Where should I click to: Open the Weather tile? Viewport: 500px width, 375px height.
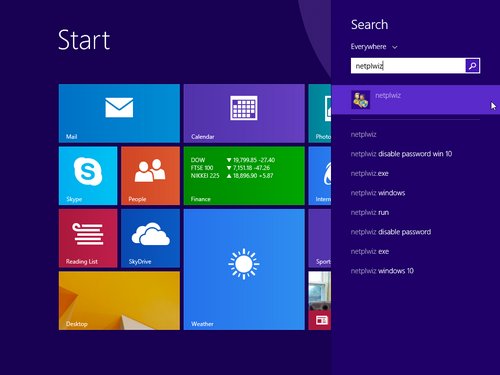click(244, 269)
